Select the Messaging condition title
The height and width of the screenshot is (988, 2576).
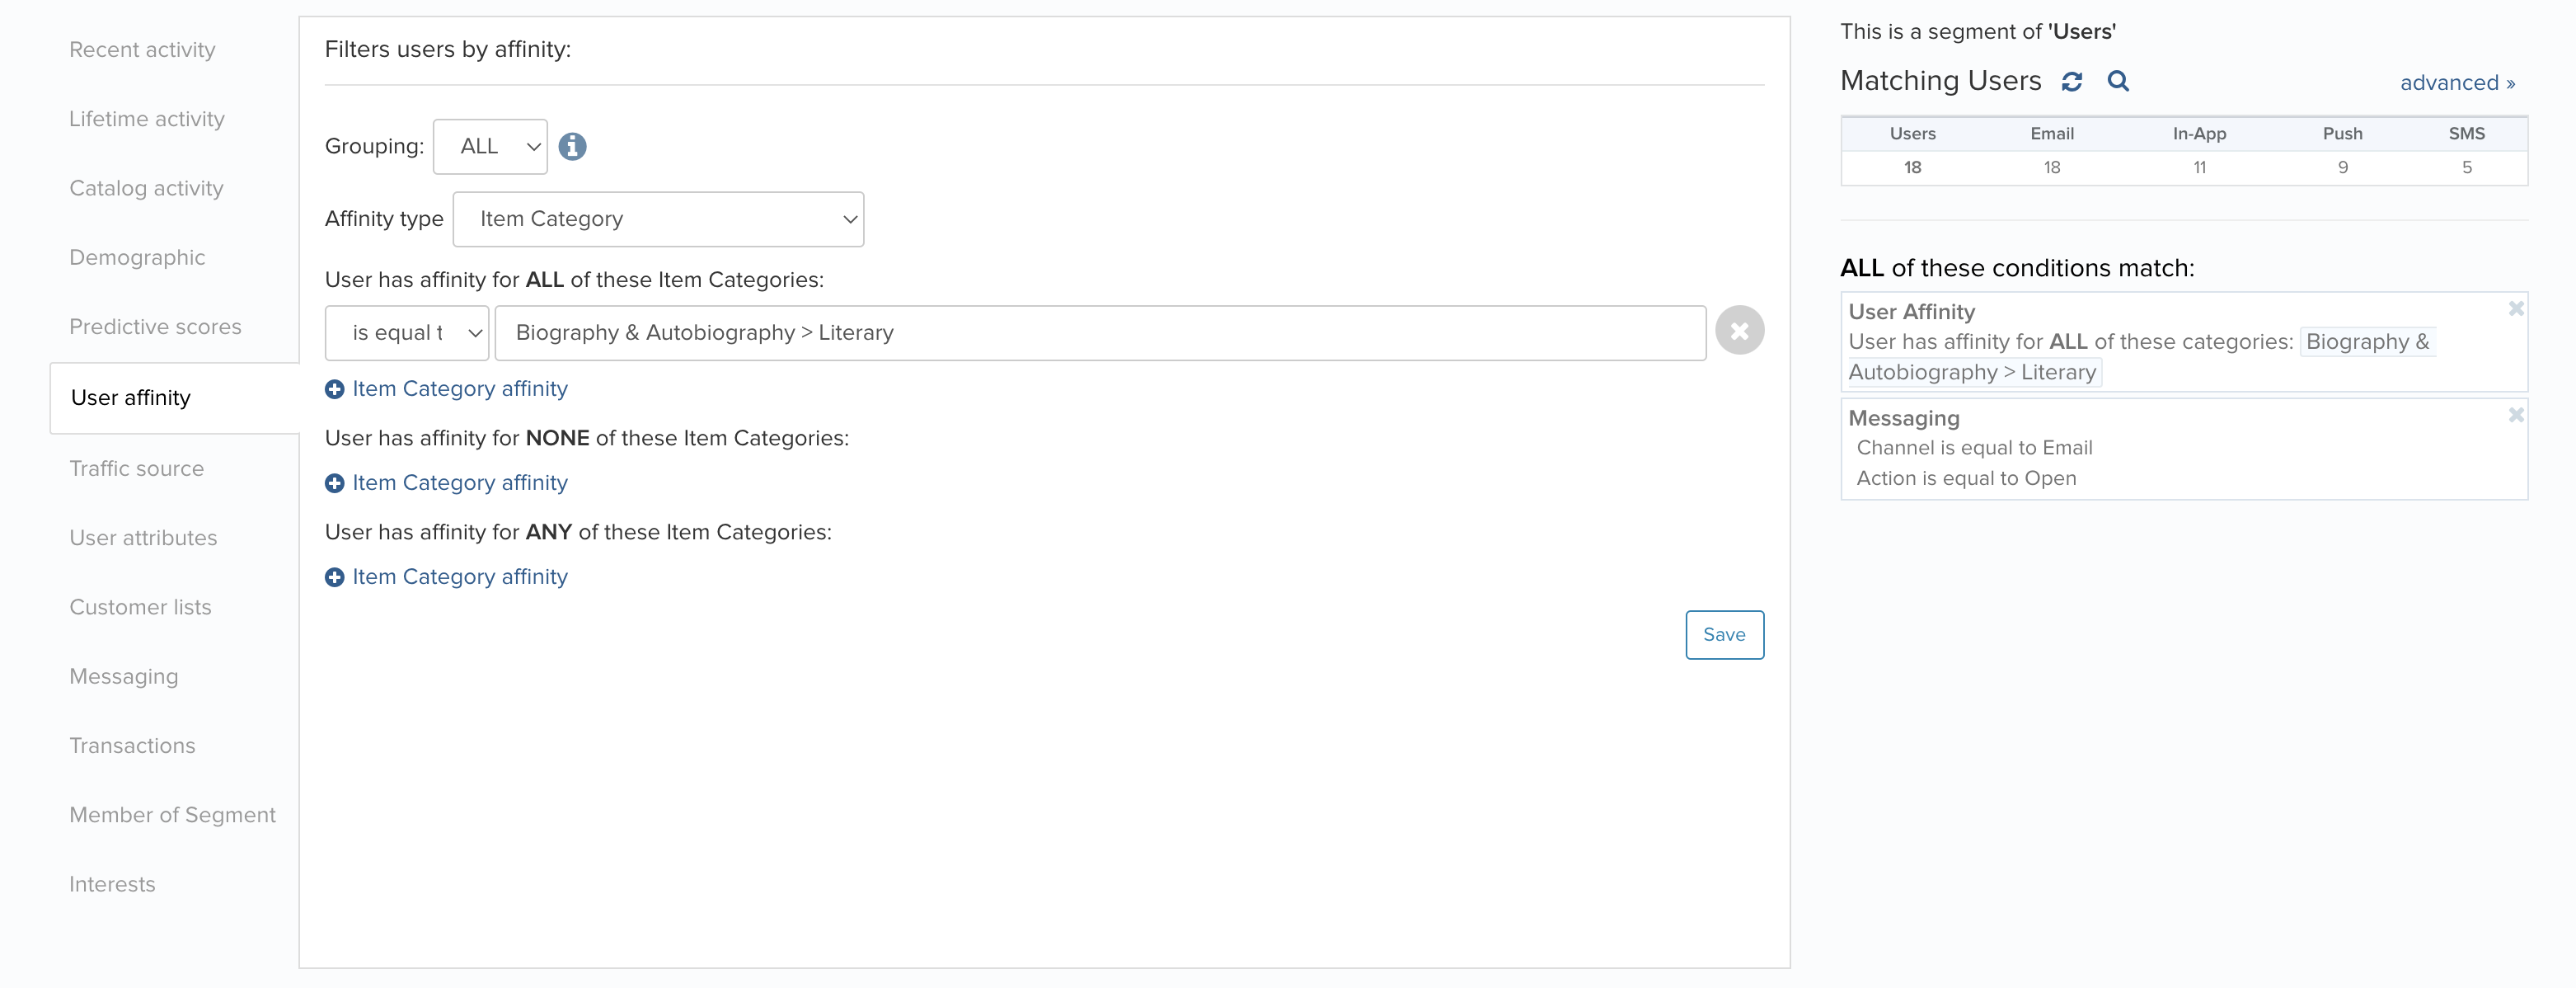pos(1903,418)
